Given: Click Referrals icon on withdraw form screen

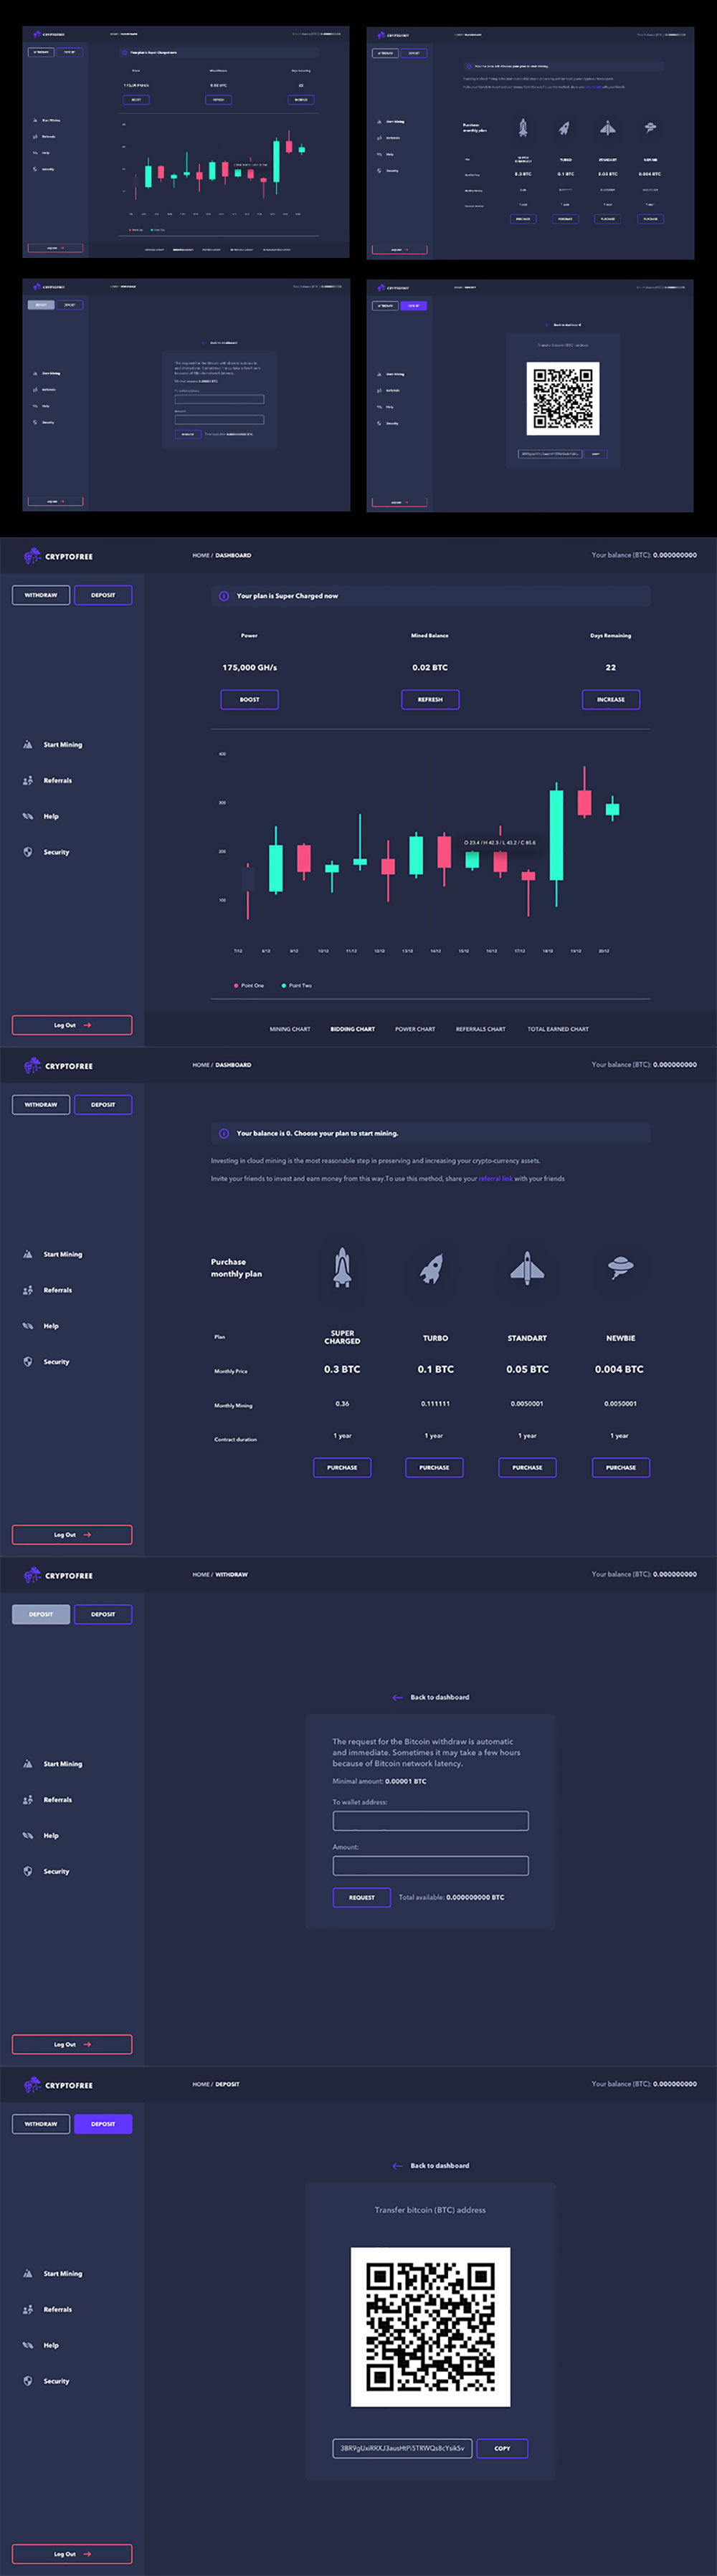Looking at the screenshot, I should tap(28, 1800).
